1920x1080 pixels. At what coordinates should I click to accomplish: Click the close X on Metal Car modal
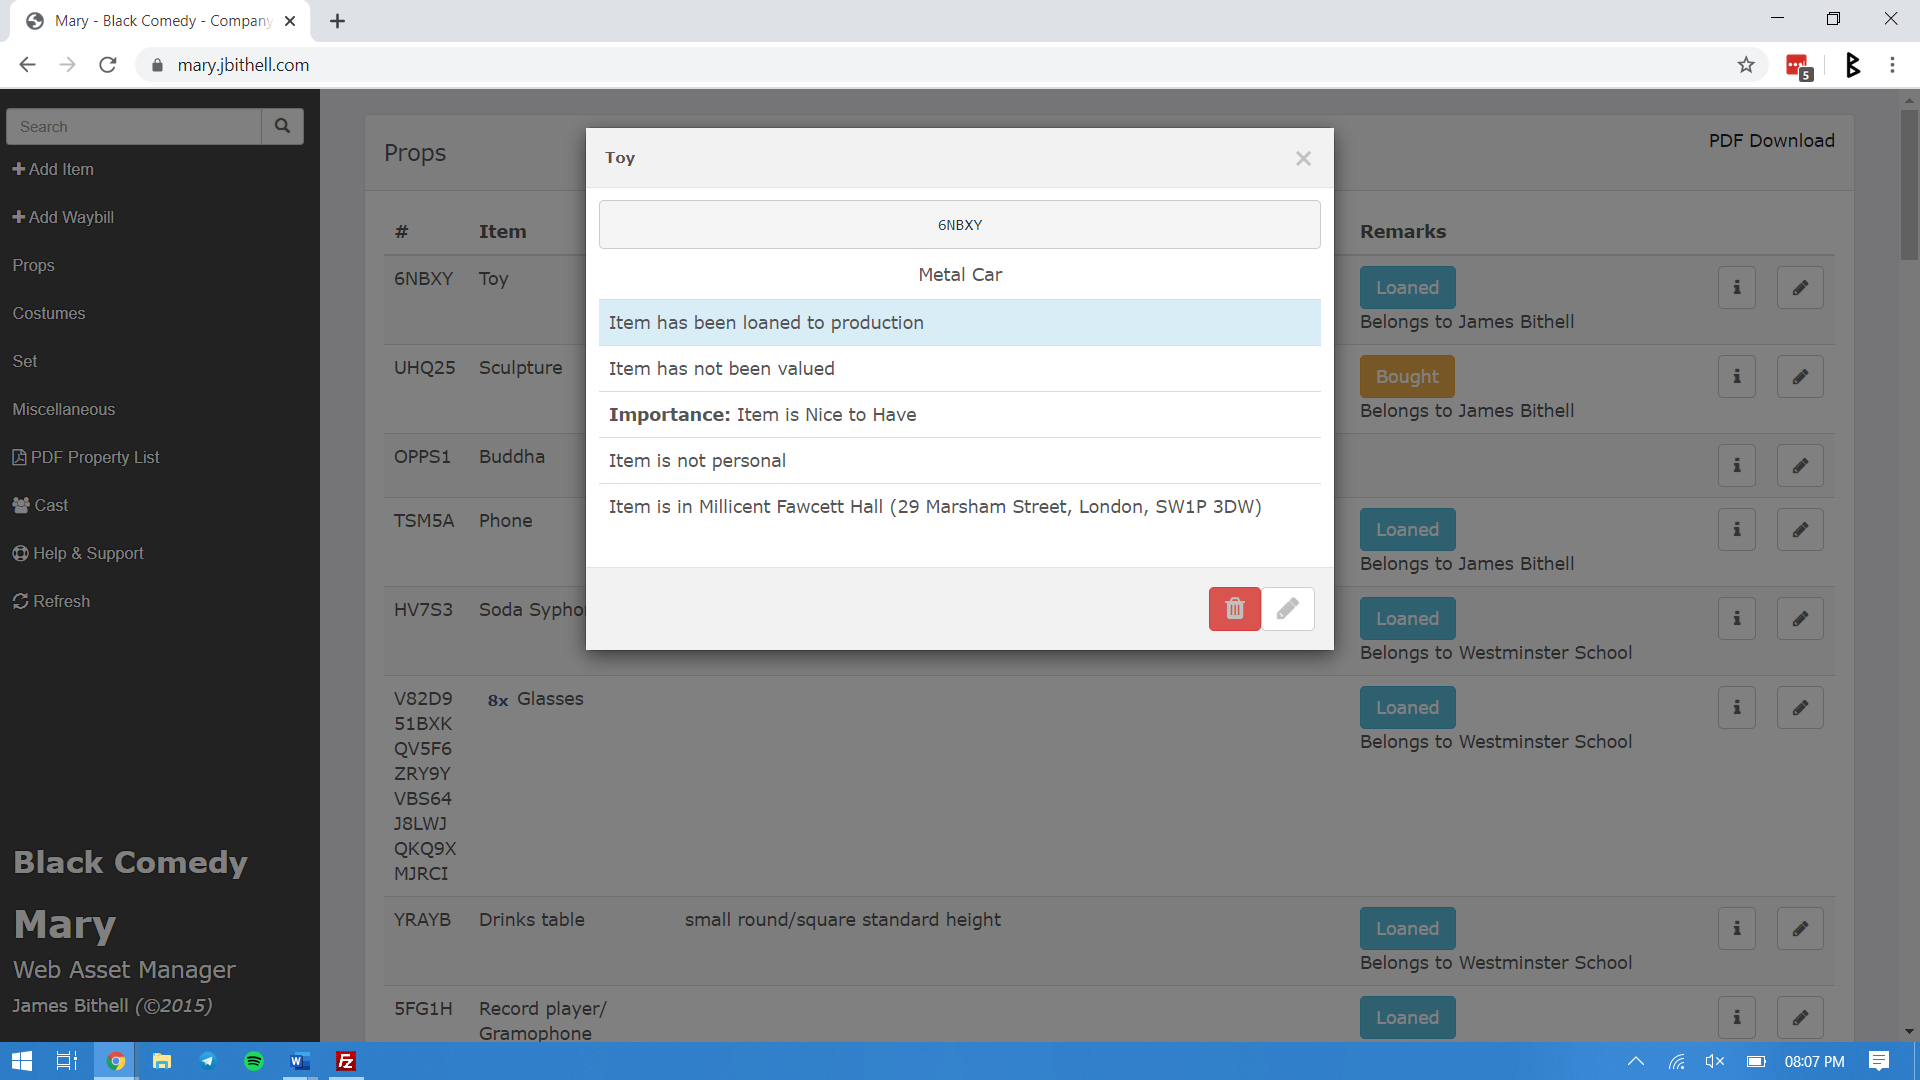click(x=1303, y=158)
